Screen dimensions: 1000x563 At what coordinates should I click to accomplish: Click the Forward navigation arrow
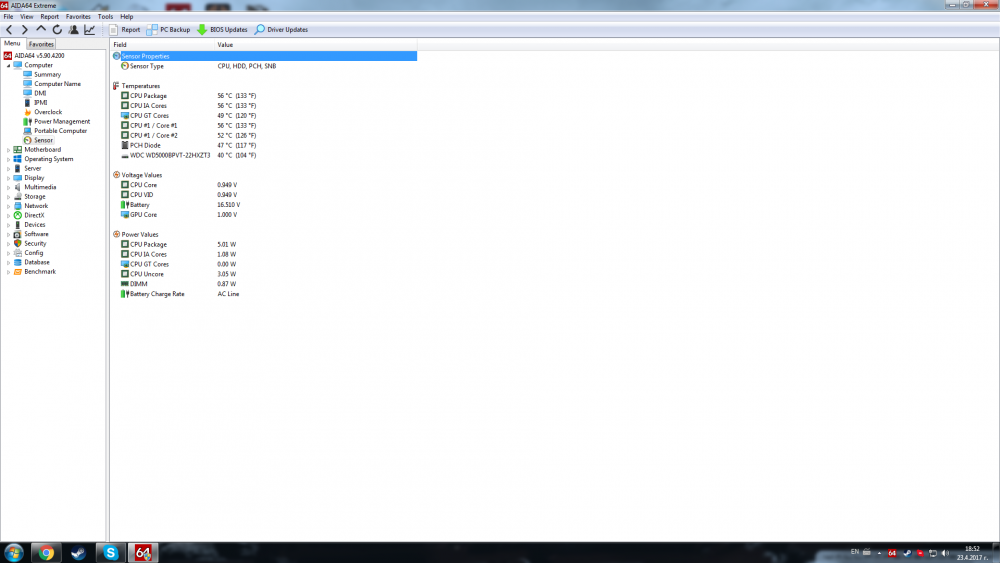(25, 29)
